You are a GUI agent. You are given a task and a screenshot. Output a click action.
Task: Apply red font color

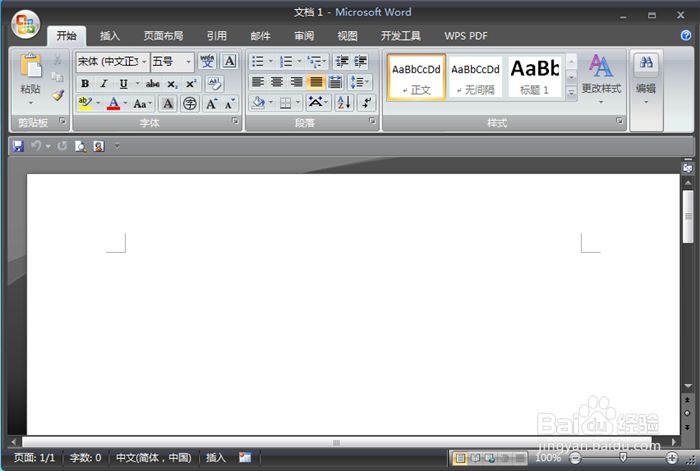(113, 104)
